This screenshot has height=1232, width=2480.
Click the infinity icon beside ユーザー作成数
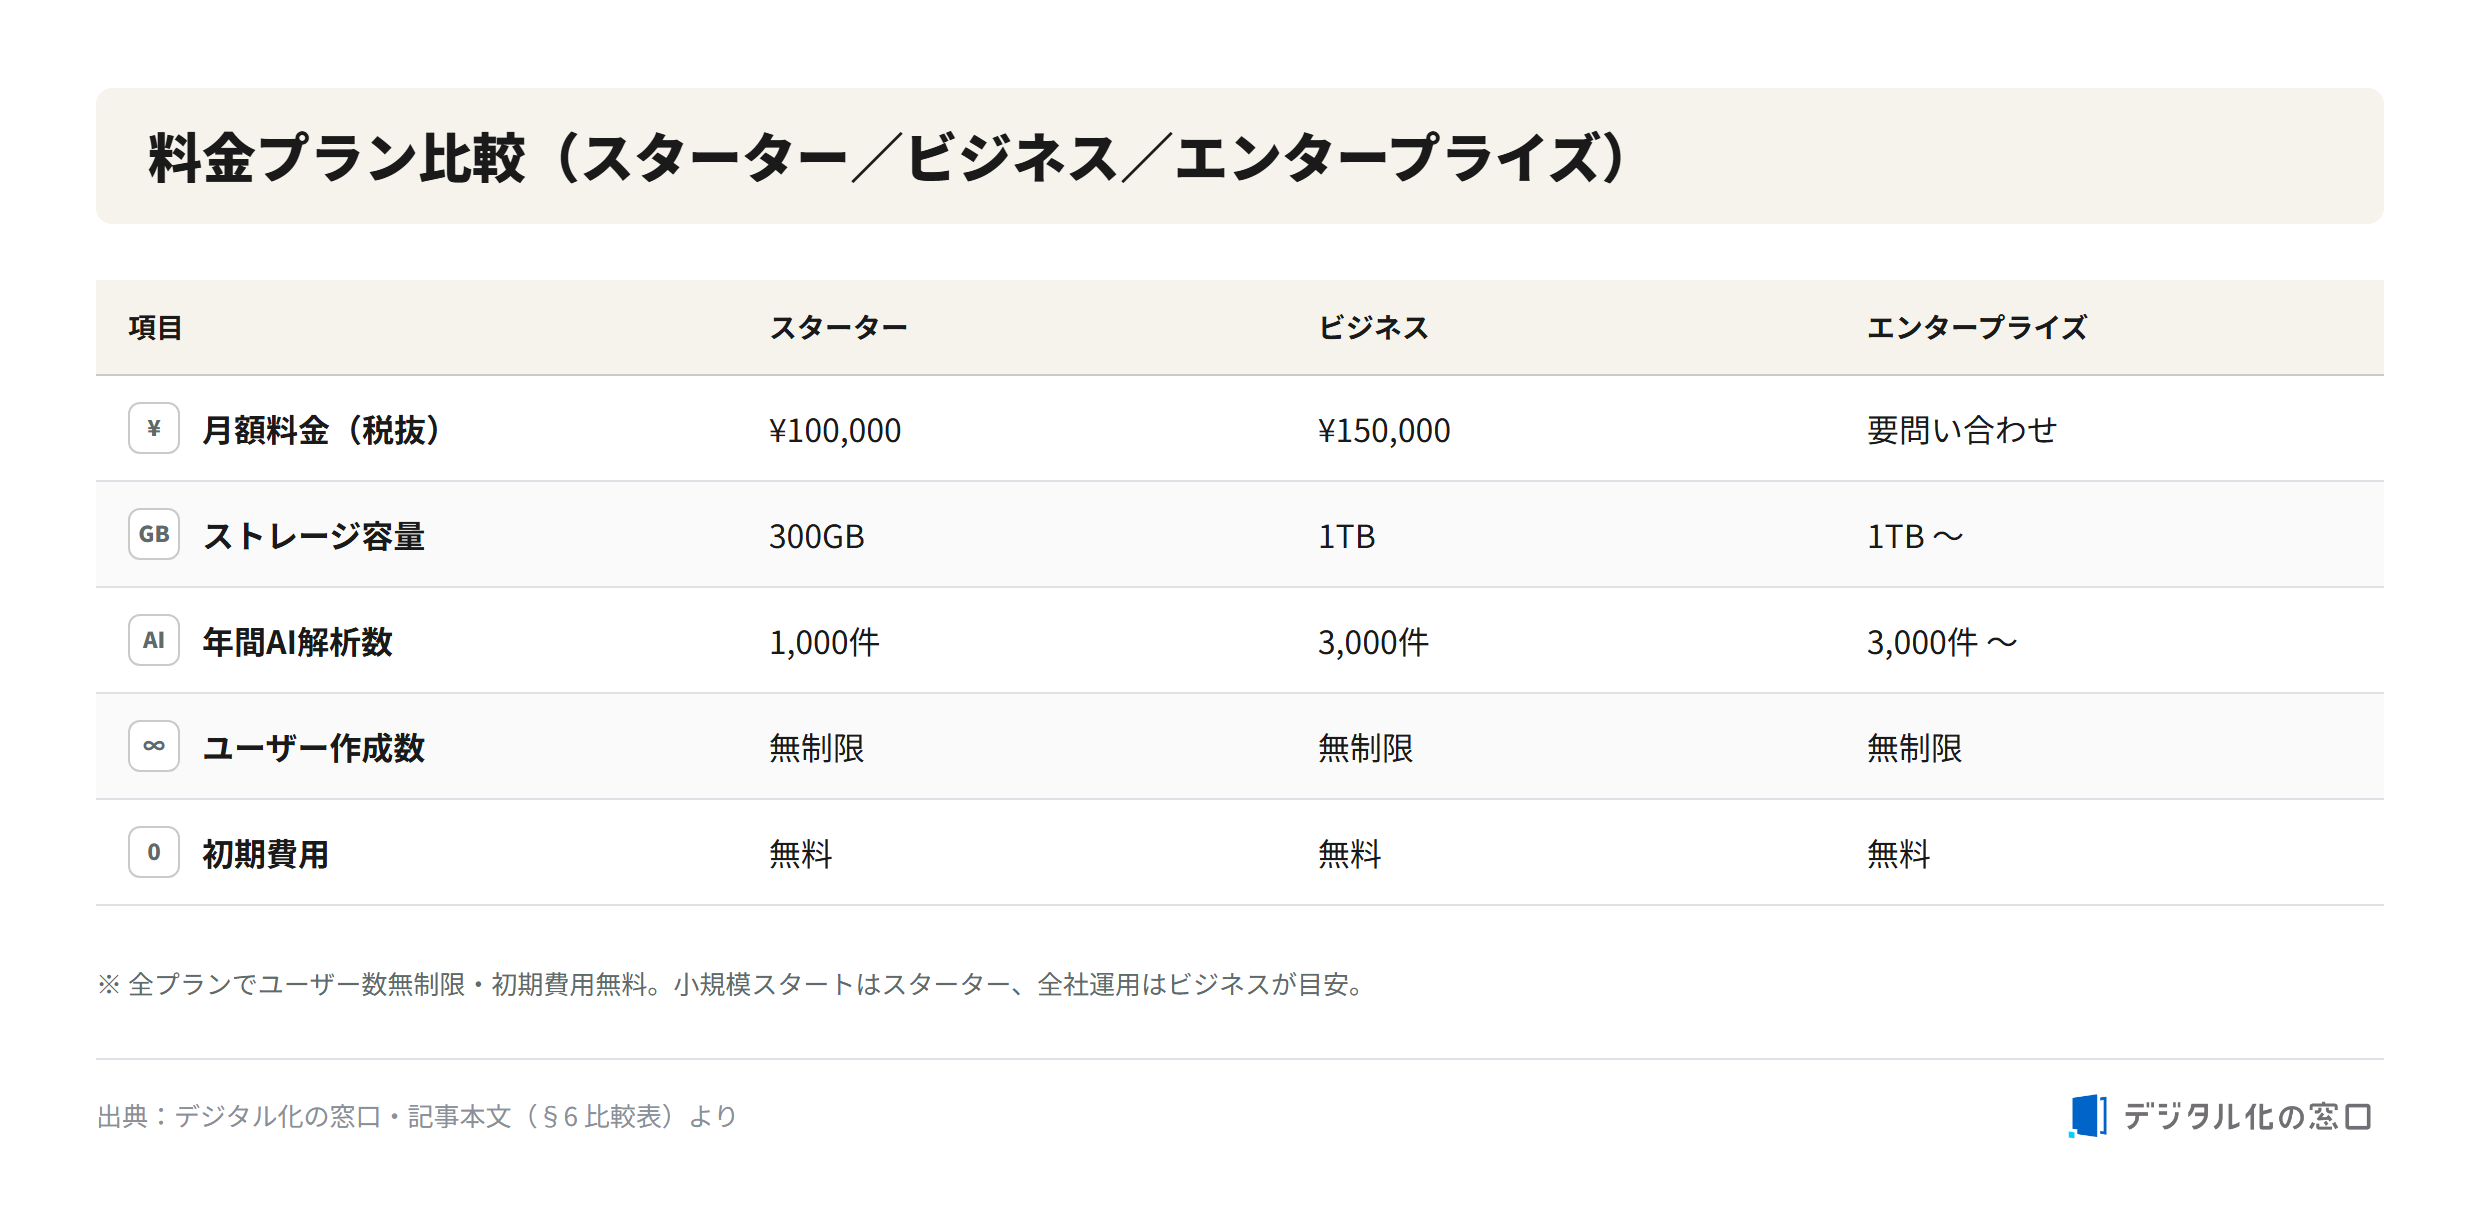(154, 746)
